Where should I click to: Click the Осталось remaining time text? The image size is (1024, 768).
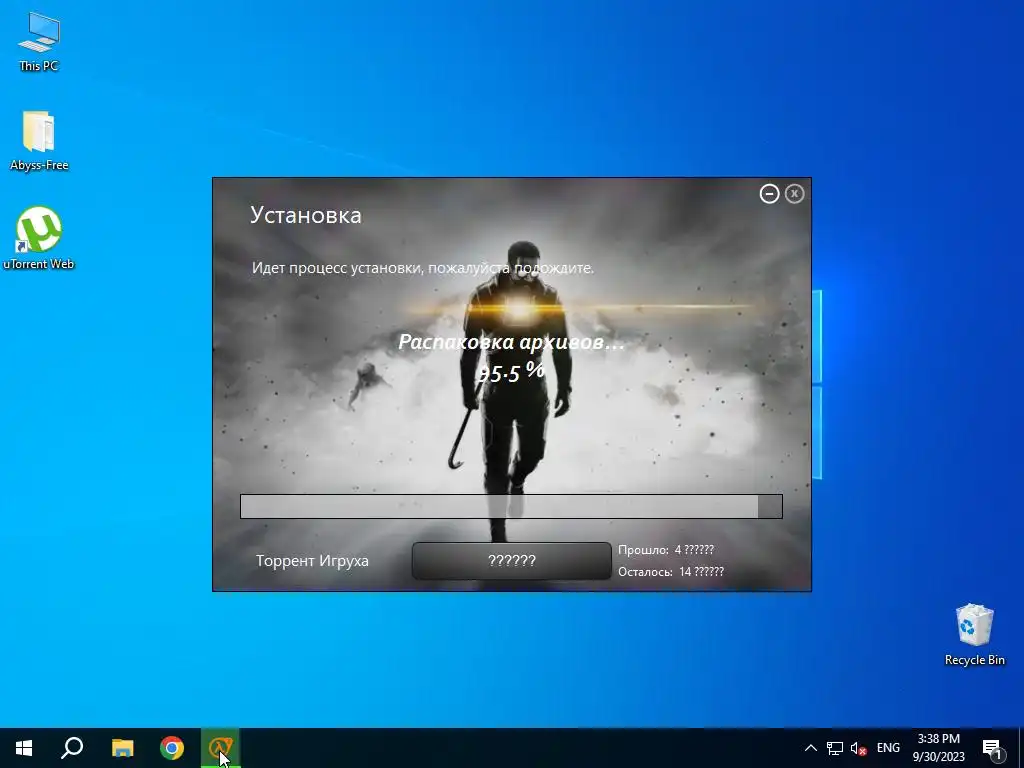click(x=671, y=571)
